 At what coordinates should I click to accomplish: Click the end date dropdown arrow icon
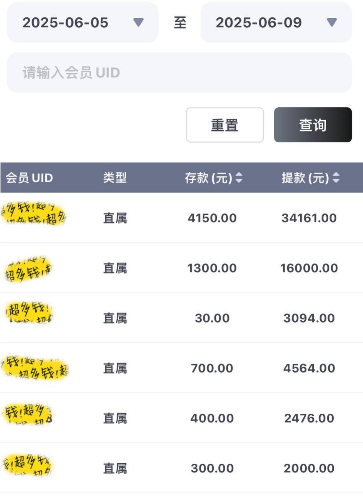(x=332, y=22)
